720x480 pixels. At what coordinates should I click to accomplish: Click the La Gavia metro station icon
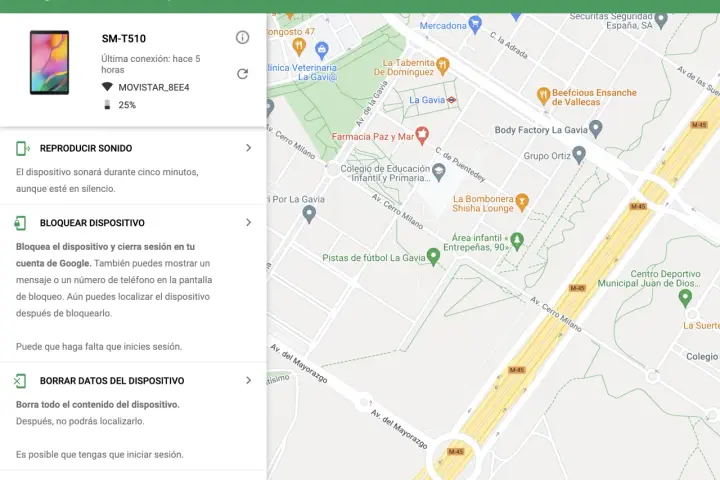451,100
